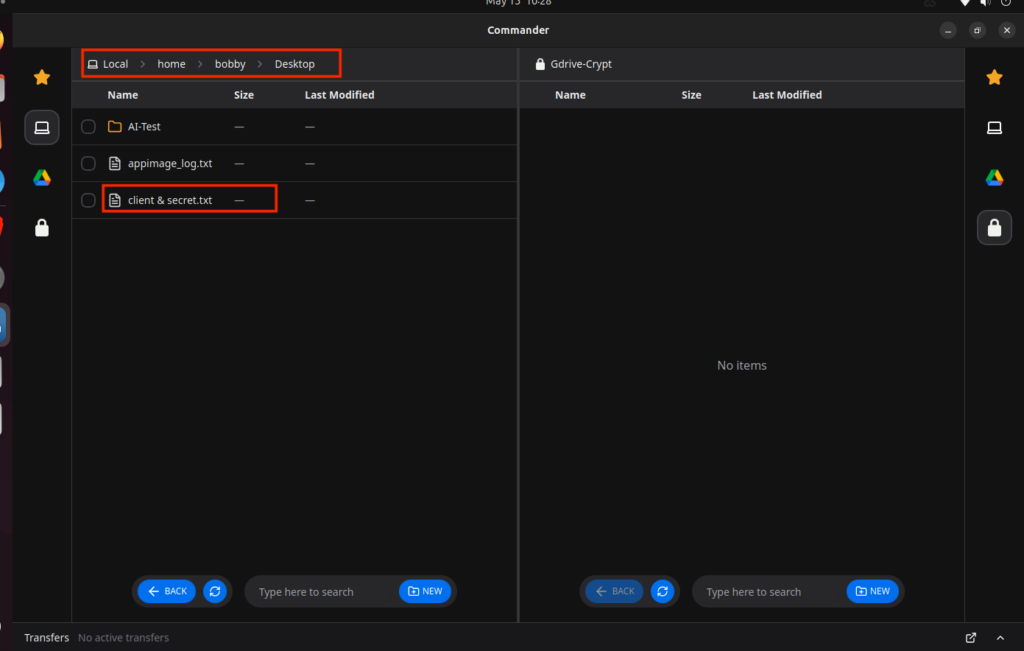
Task: Select Local laptop icon in left sidebar
Action: pyautogui.click(x=42, y=127)
